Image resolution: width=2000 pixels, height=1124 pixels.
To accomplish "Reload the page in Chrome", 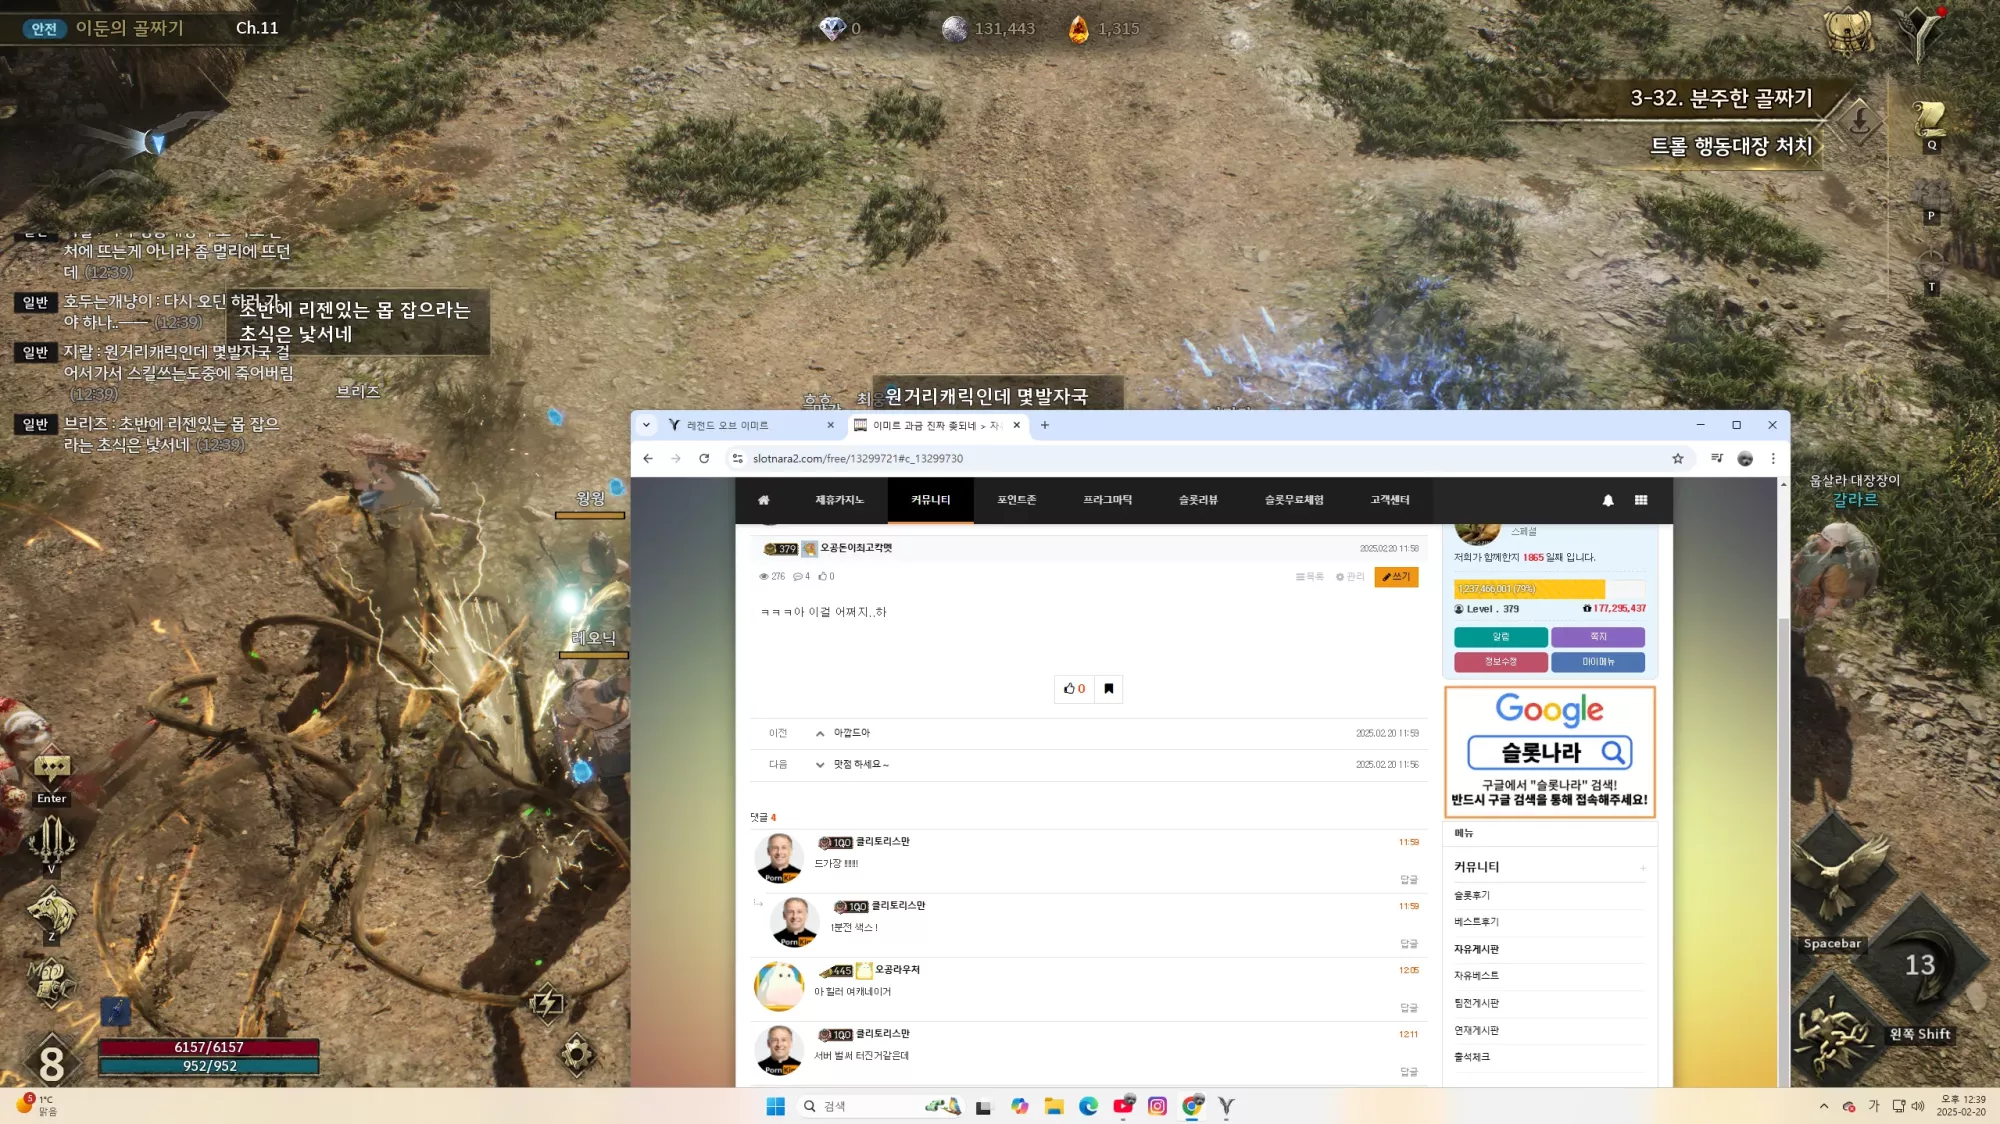I will pos(704,458).
